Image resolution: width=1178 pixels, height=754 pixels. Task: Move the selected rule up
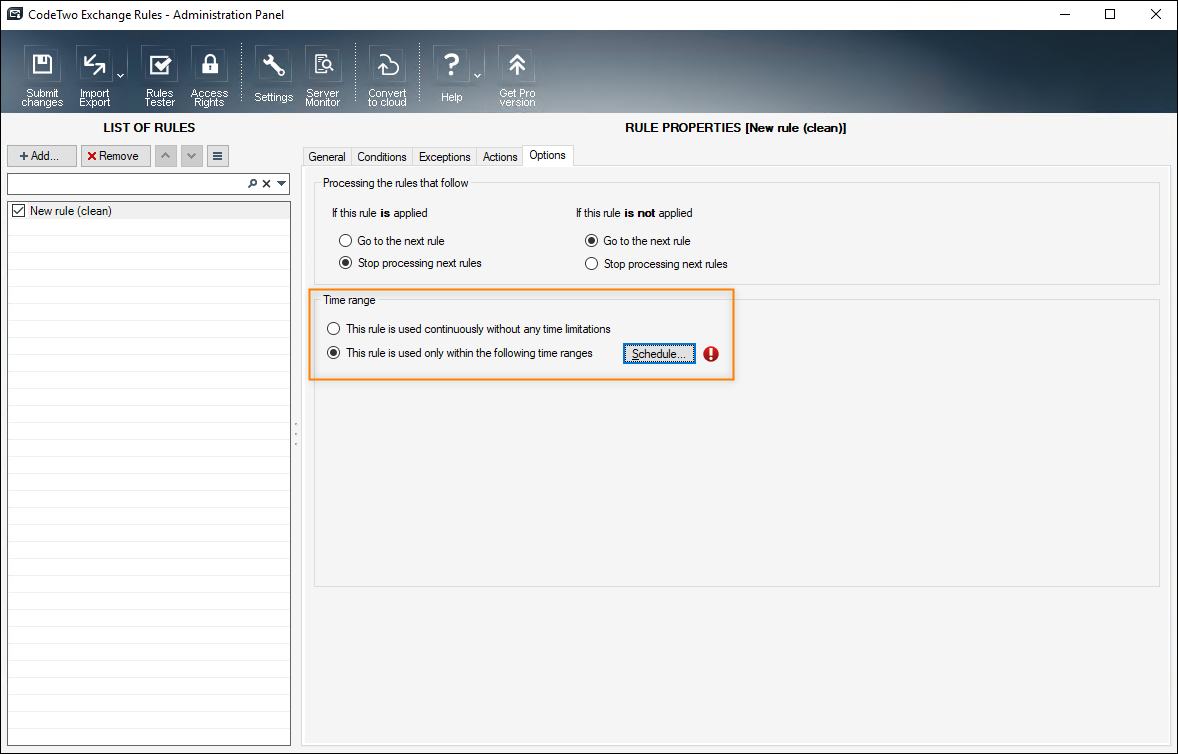click(165, 156)
